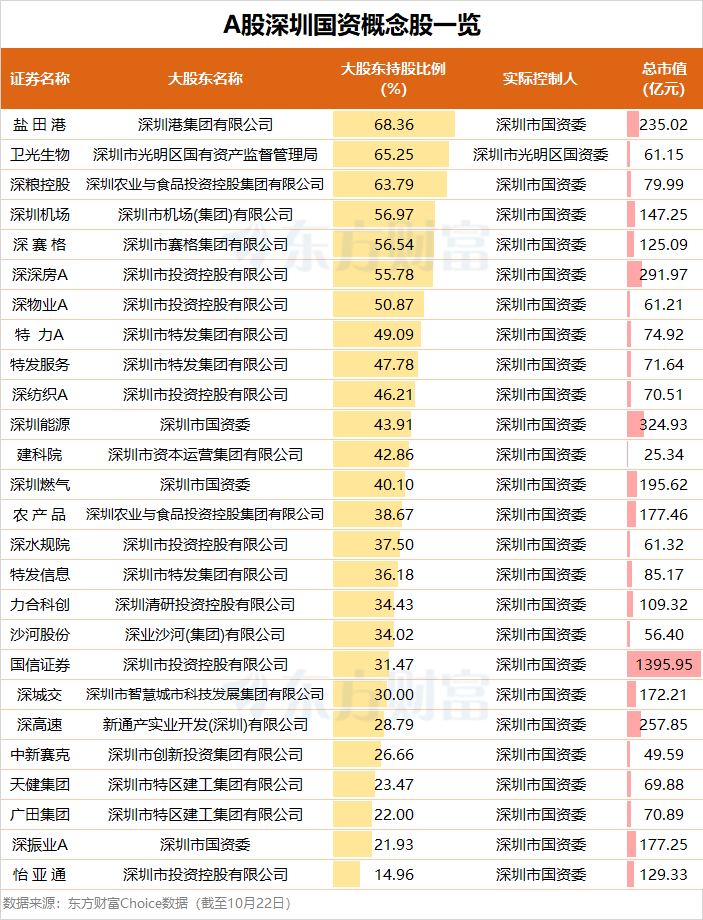
Task: Click shareholder 深圳市创新投资集团有限公司
Action: [205, 755]
